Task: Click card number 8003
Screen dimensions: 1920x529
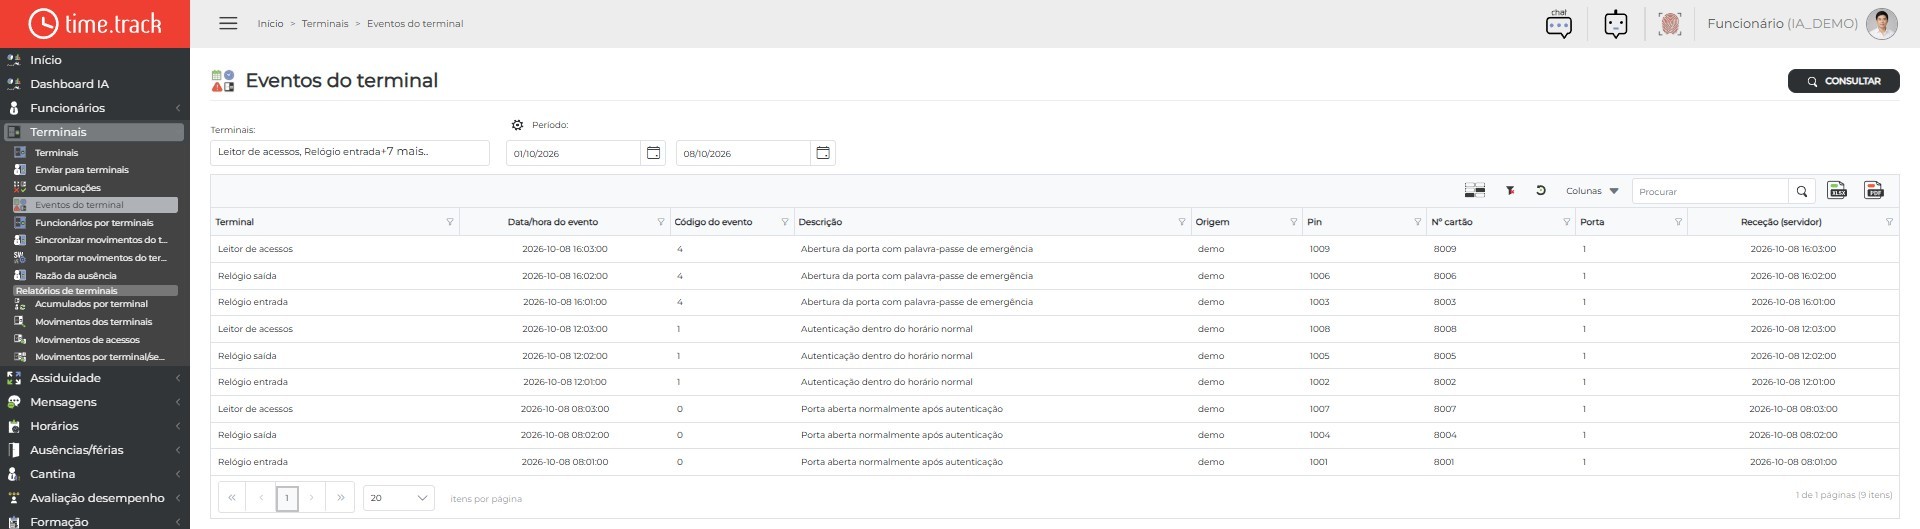Action: coord(1444,302)
